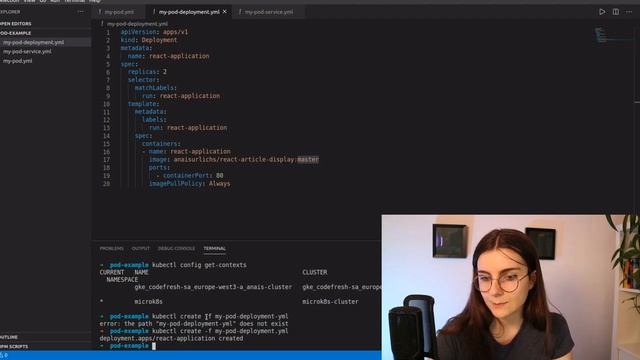This screenshot has height=360, width=640.
Task: Switch to the PROBLEMS panel tab
Action: pyautogui.click(x=111, y=248)
